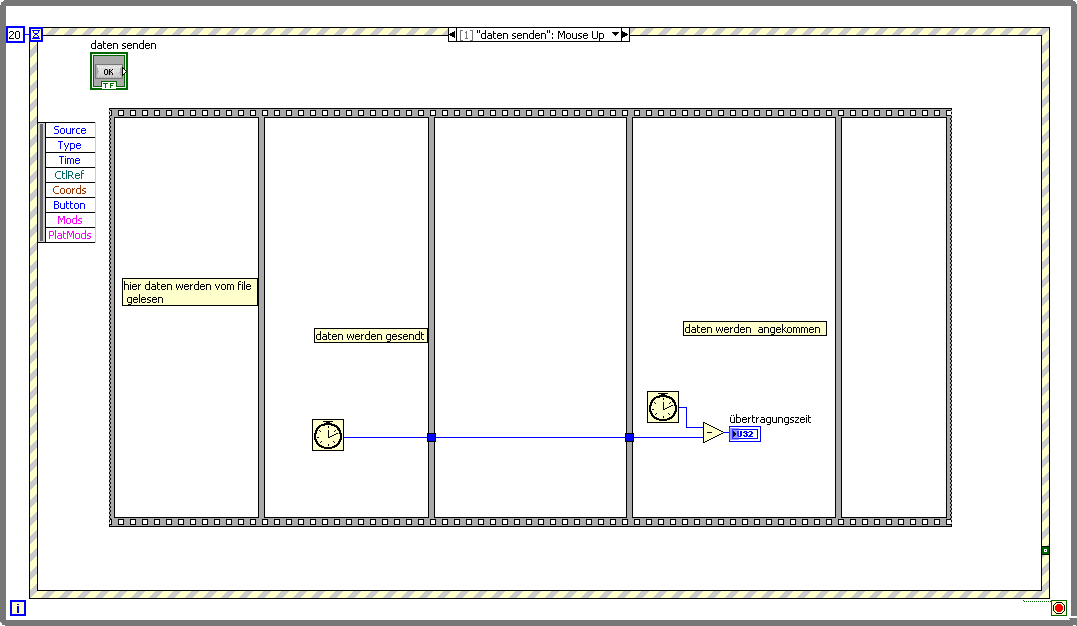The width and height of the screenshot is (1077, 626).
Task: Click the subtract function node
Action: click(x=713, y=433)
